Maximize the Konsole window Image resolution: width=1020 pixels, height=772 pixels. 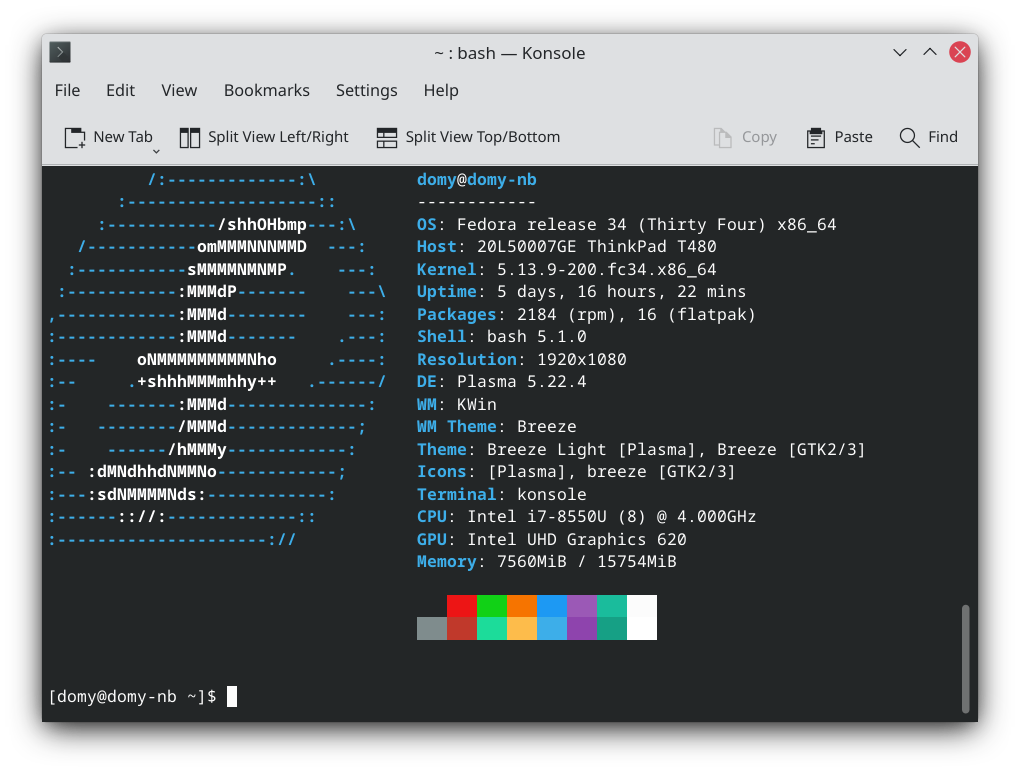(x=930, y=53)
